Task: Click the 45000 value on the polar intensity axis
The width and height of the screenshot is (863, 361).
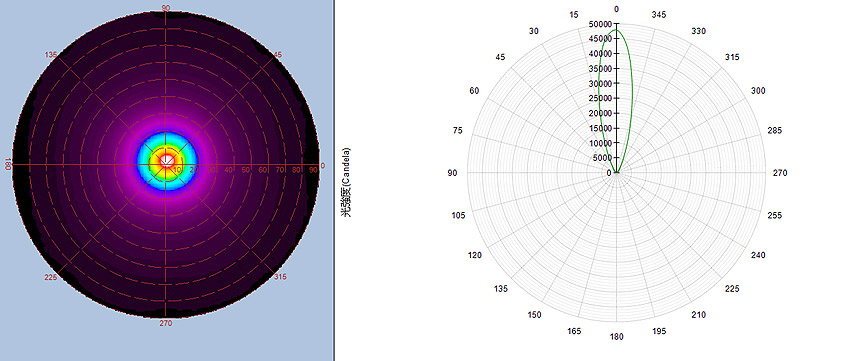Action: pos(599,39)
